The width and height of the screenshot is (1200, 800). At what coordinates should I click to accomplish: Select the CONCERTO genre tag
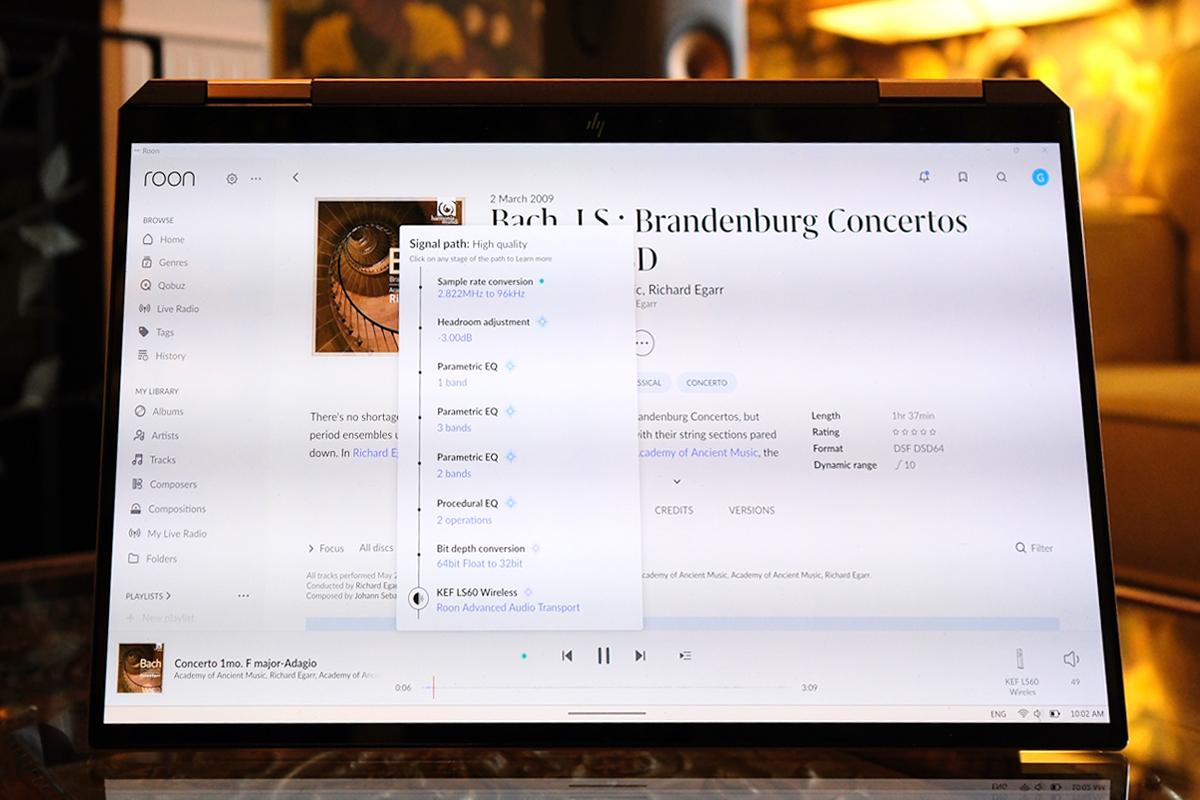click(x=707, y=383)
